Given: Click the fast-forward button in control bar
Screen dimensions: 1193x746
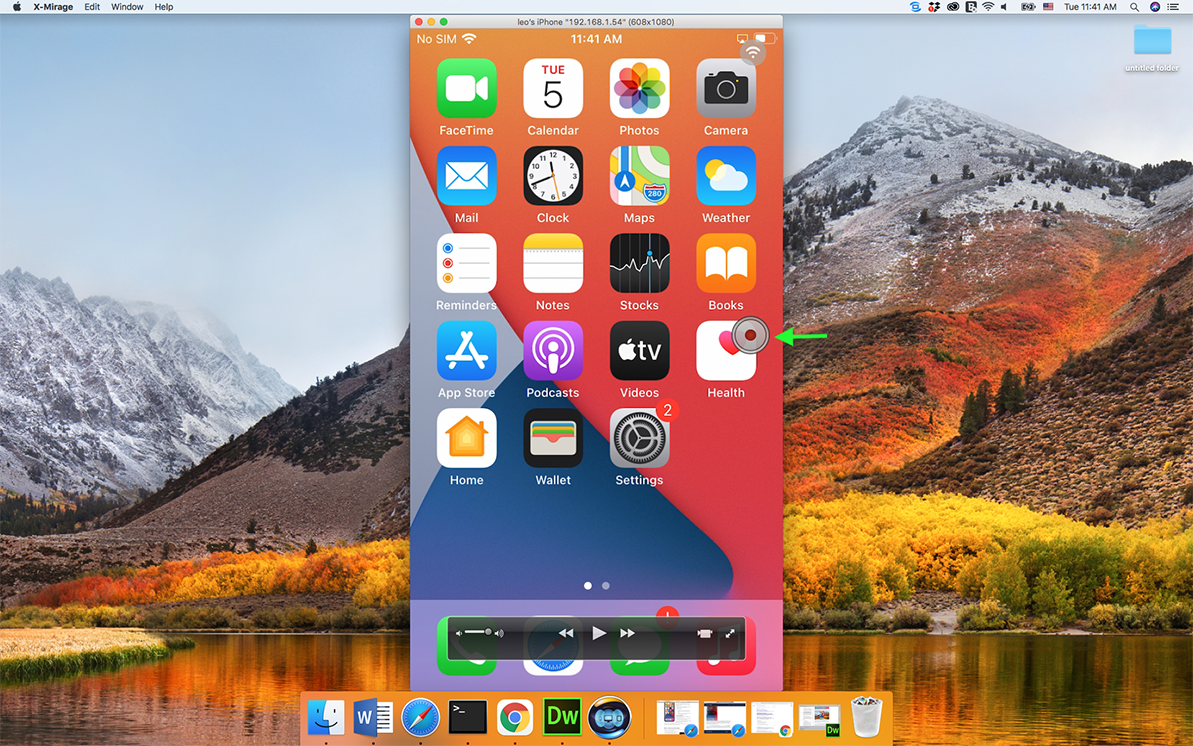Looking at the screenshot, I should (628, 633).
